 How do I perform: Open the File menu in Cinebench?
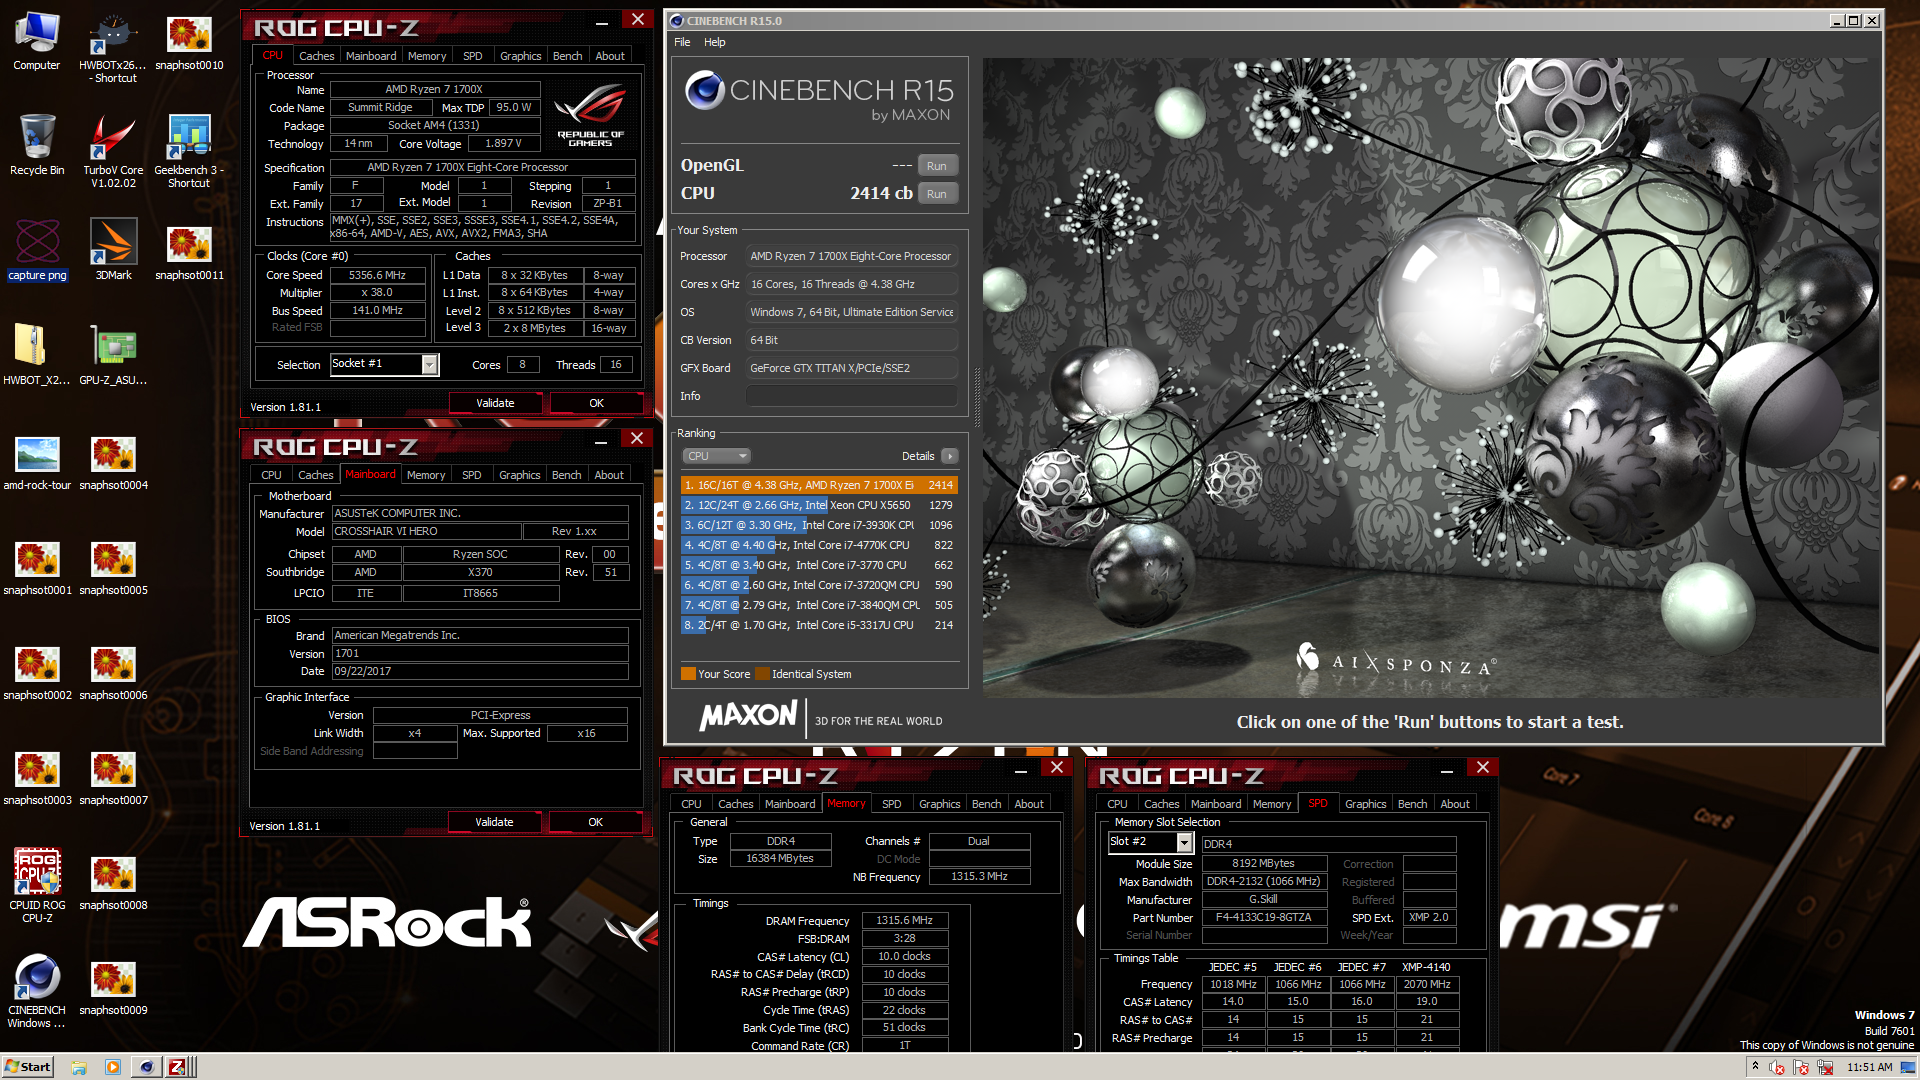[x=682, y=42]
